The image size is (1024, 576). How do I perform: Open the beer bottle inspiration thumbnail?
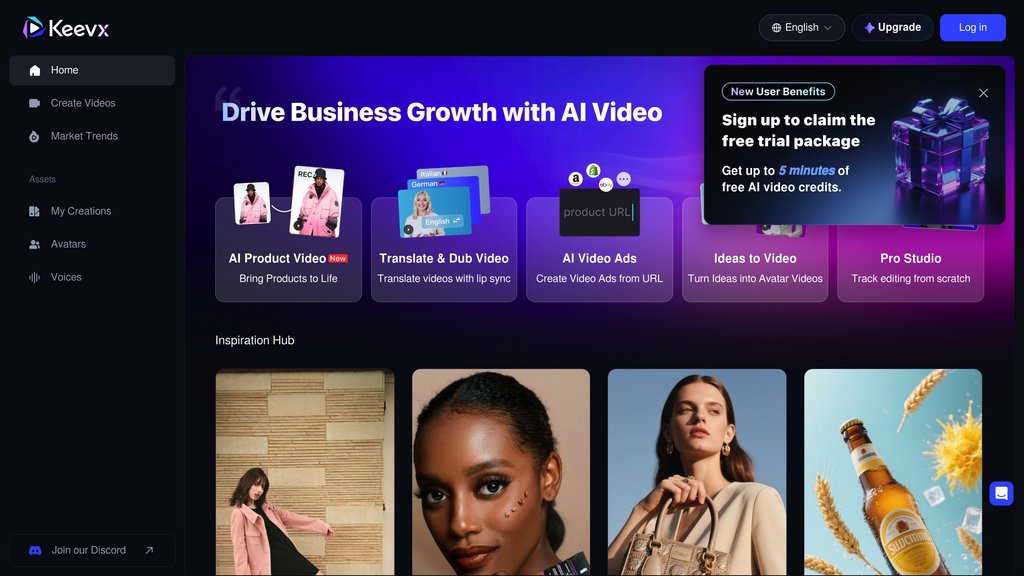coord(893,472)
